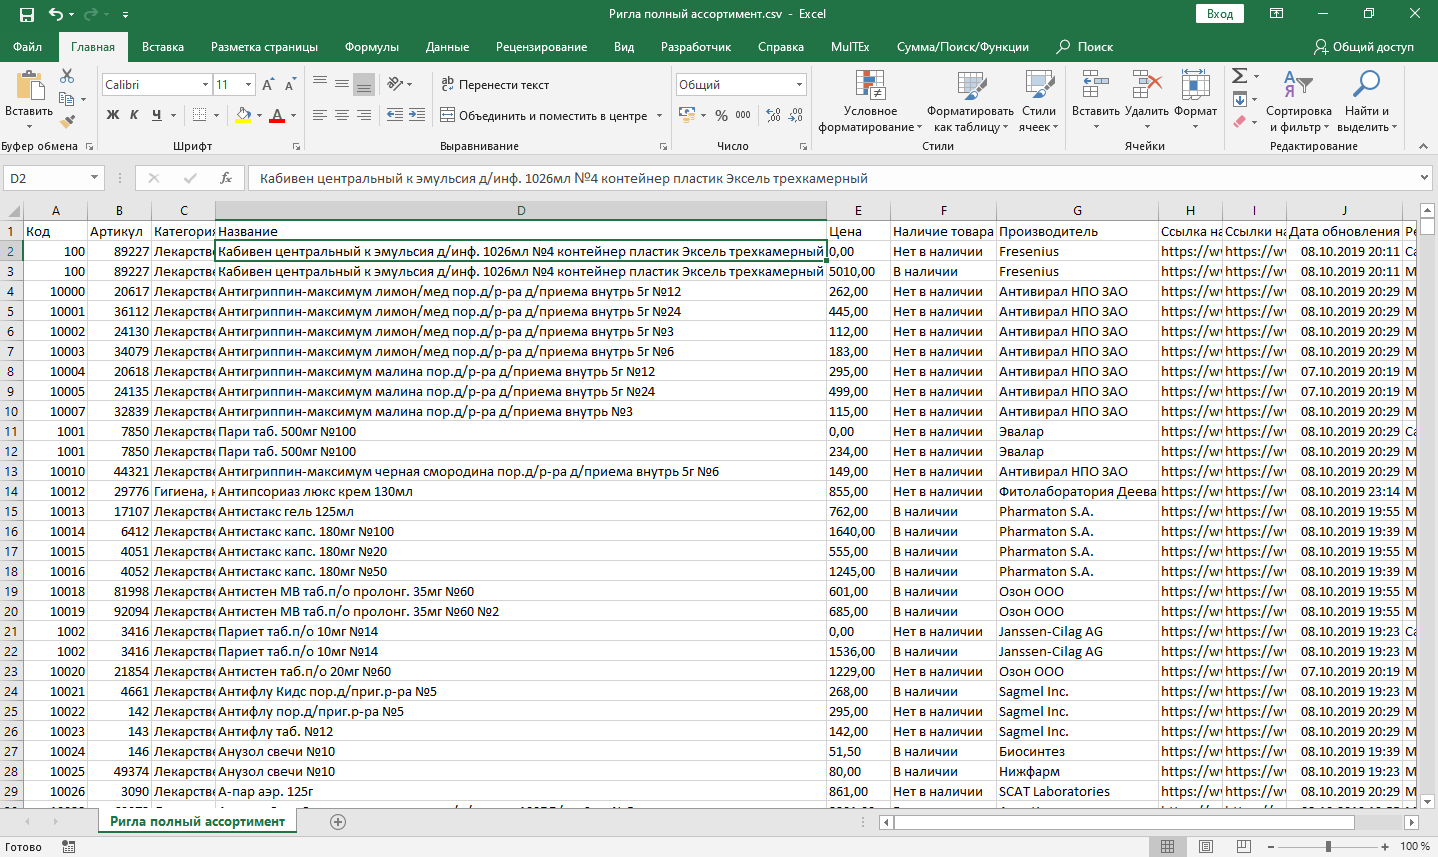Increase indent icon
Image resolution: width=1438 pixels, height=857 pixels.
point(417,115)
